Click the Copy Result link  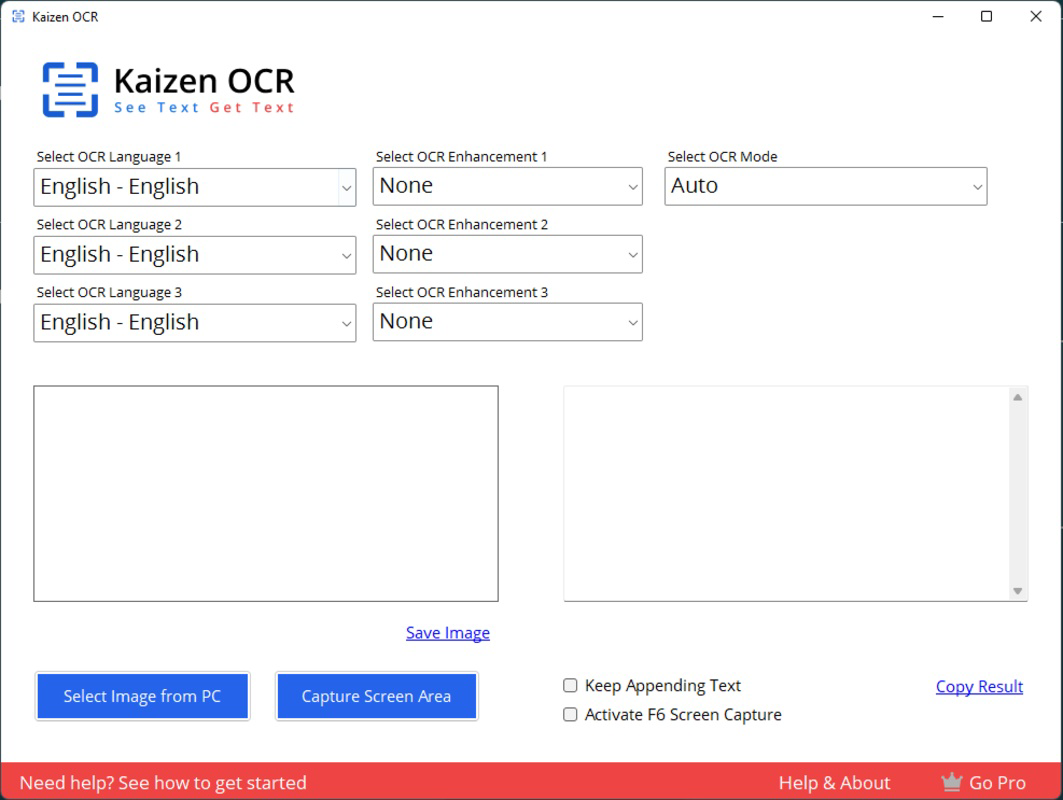[979, 686]
